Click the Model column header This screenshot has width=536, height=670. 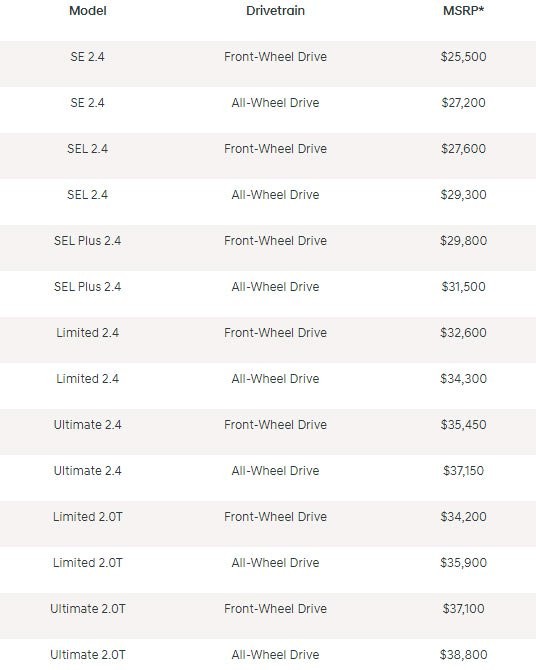pyautogui.click(x=88, y=11)
